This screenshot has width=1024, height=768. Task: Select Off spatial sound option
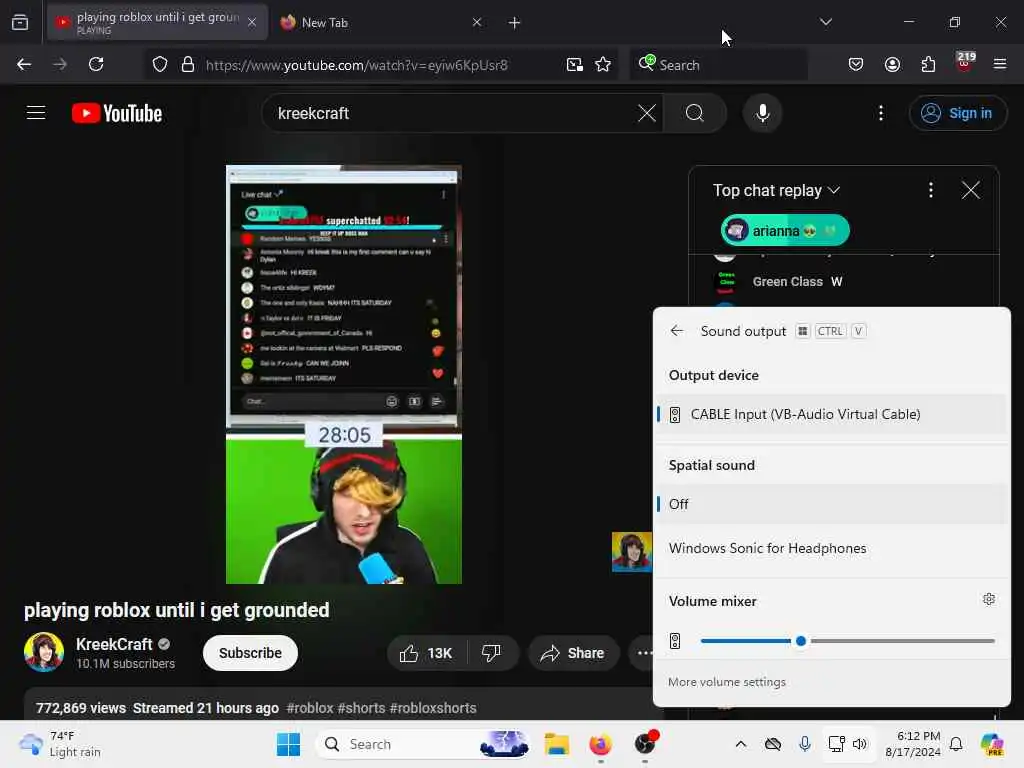[x=831, y=504]
